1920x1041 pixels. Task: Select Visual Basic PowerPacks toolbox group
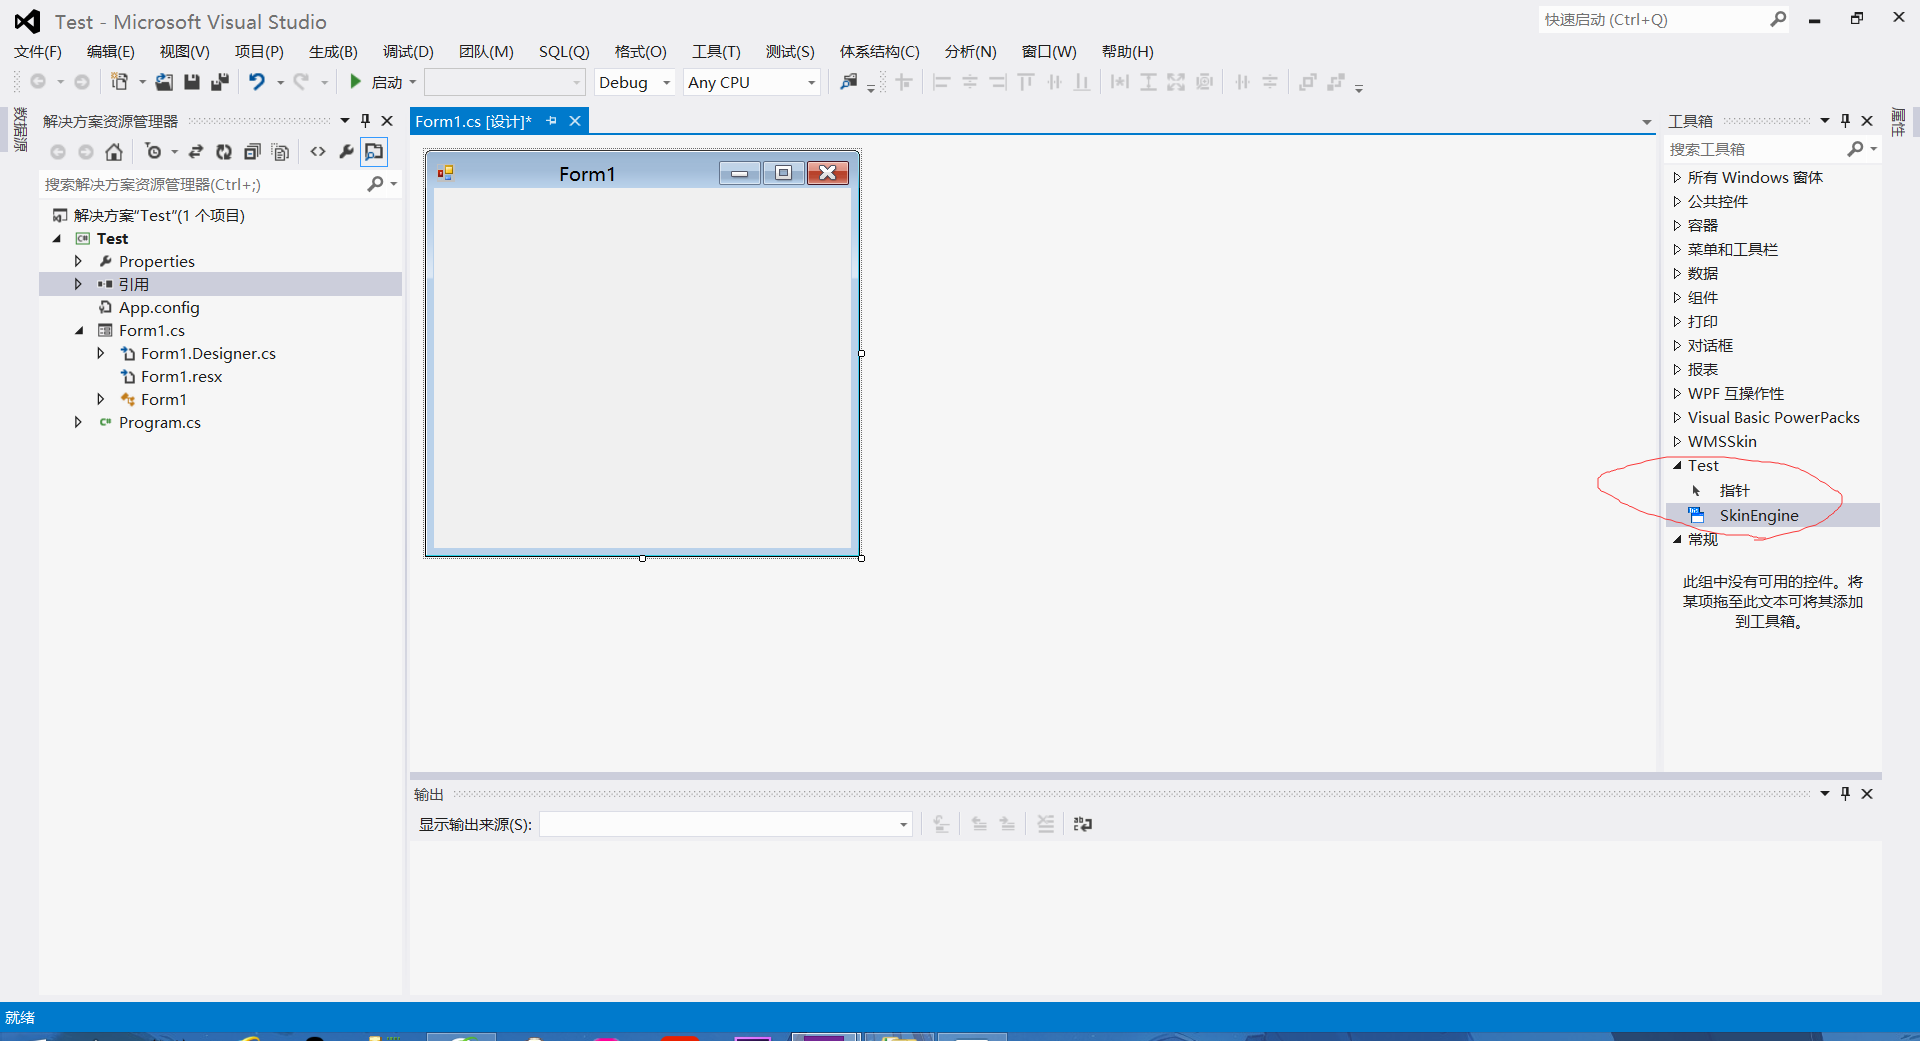[x=1773, y=417]
